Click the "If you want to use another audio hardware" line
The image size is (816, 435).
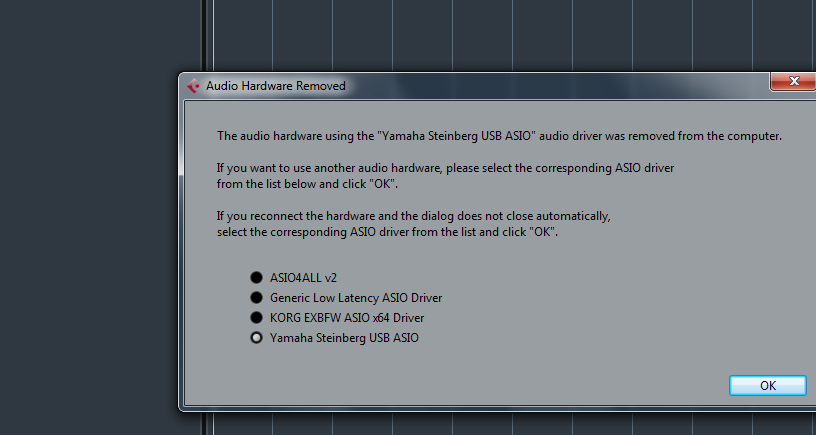pos(445,168)
